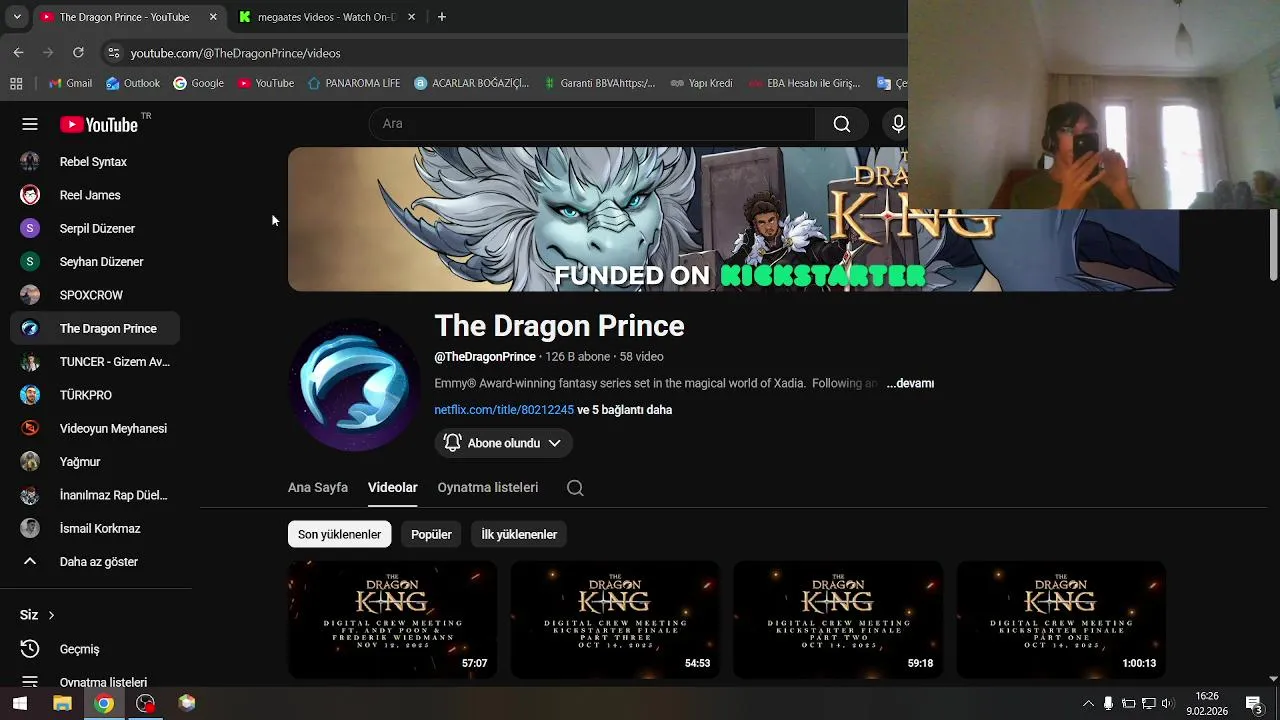Open Outlook bookmark
The width and height of the screenshot is (1280, 720).
[x=132, y=83]
